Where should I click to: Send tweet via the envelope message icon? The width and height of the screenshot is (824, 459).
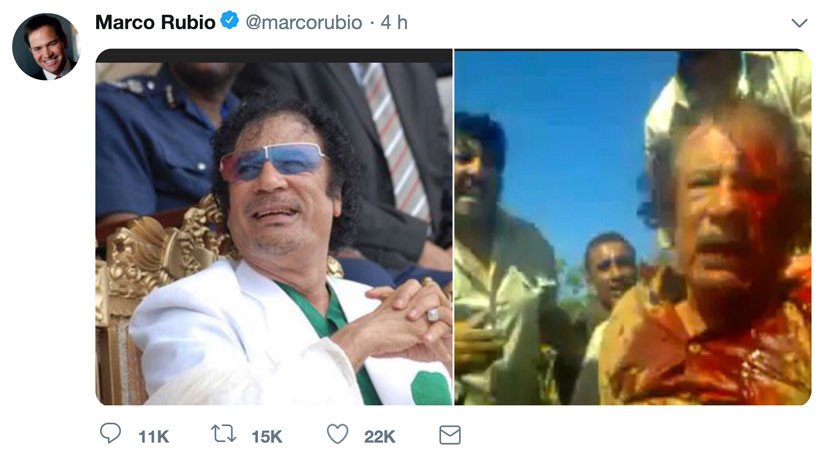pos(450,435)
